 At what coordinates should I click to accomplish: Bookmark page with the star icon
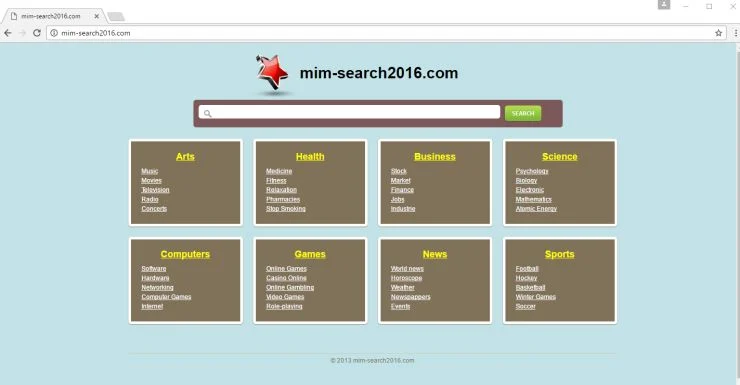tap(718, 33)
